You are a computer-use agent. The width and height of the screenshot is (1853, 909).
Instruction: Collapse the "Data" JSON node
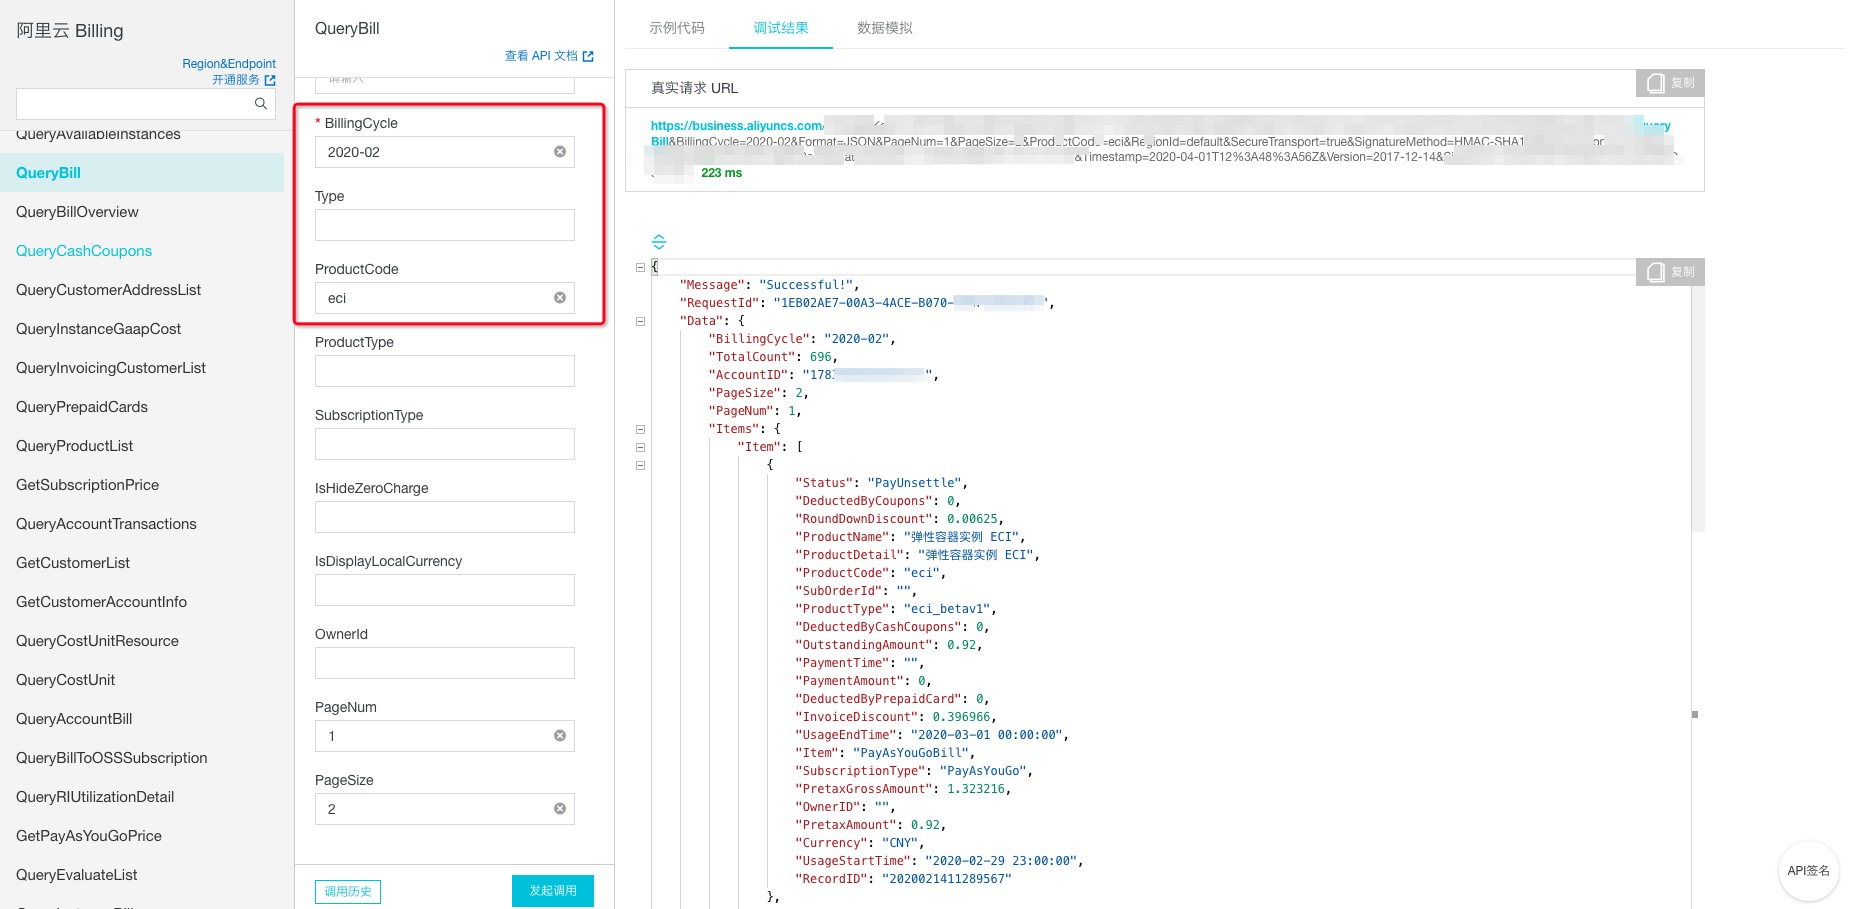[x=640, y=321]
